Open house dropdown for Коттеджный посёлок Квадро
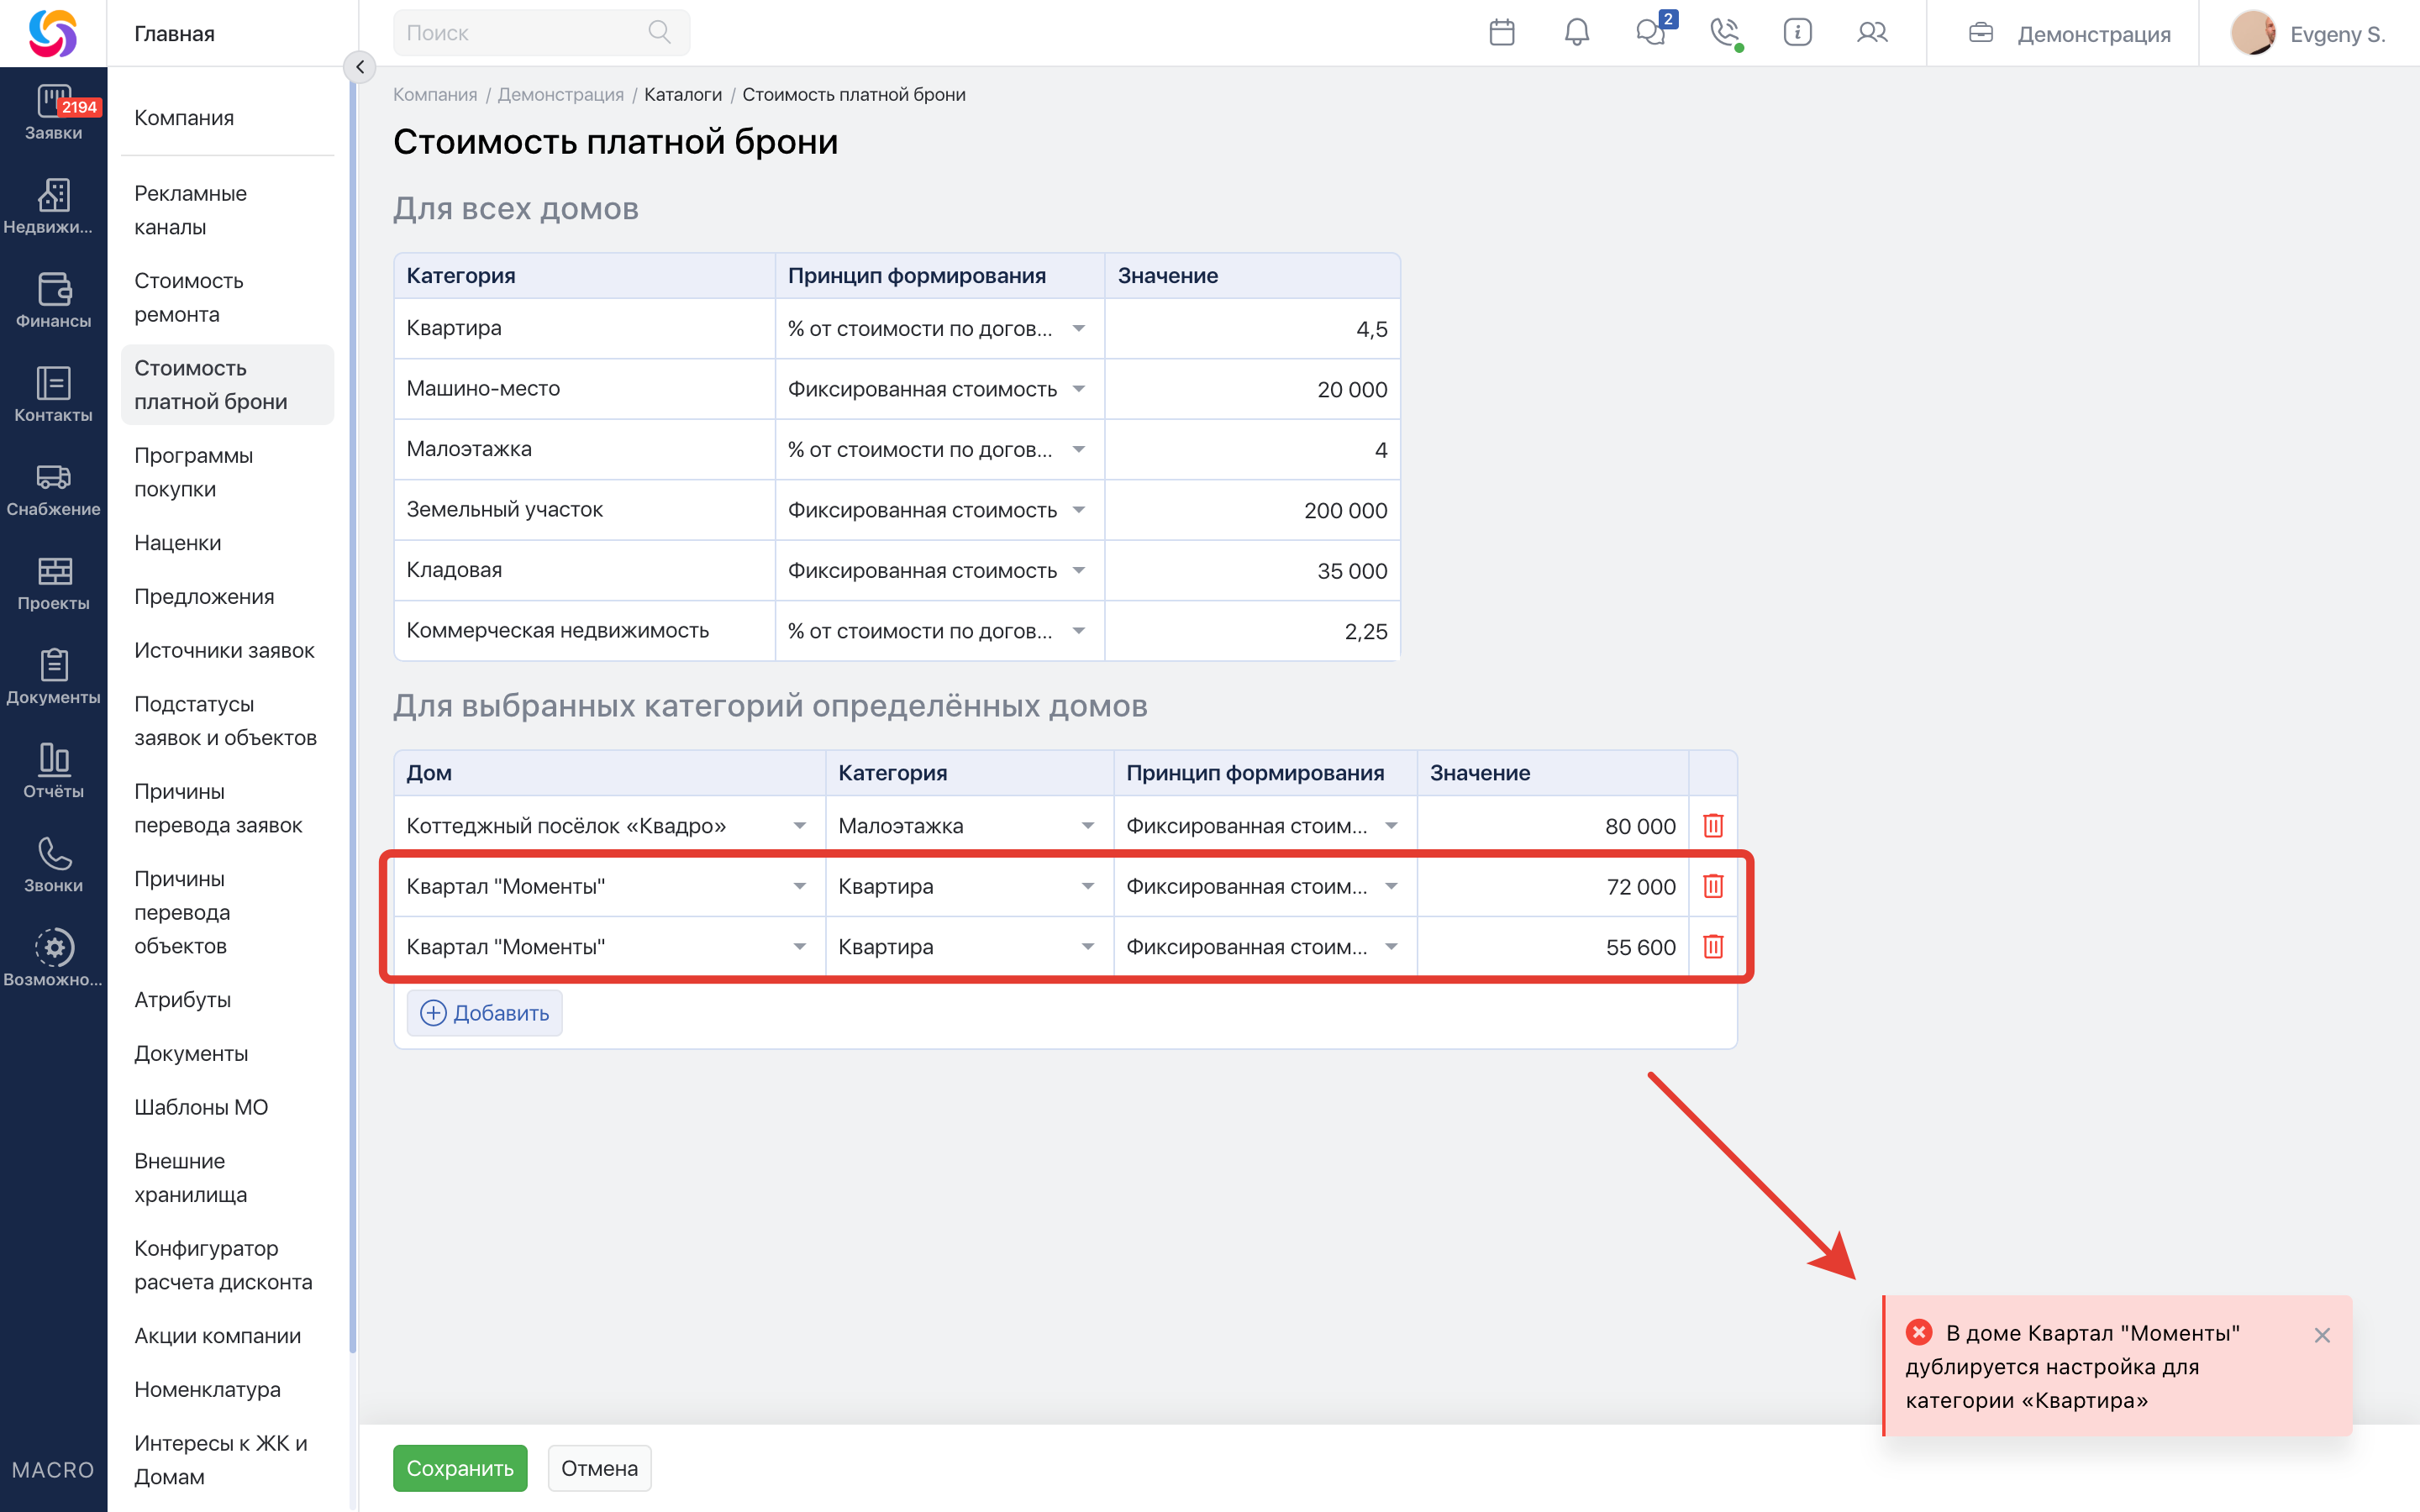 coord(799,826)
